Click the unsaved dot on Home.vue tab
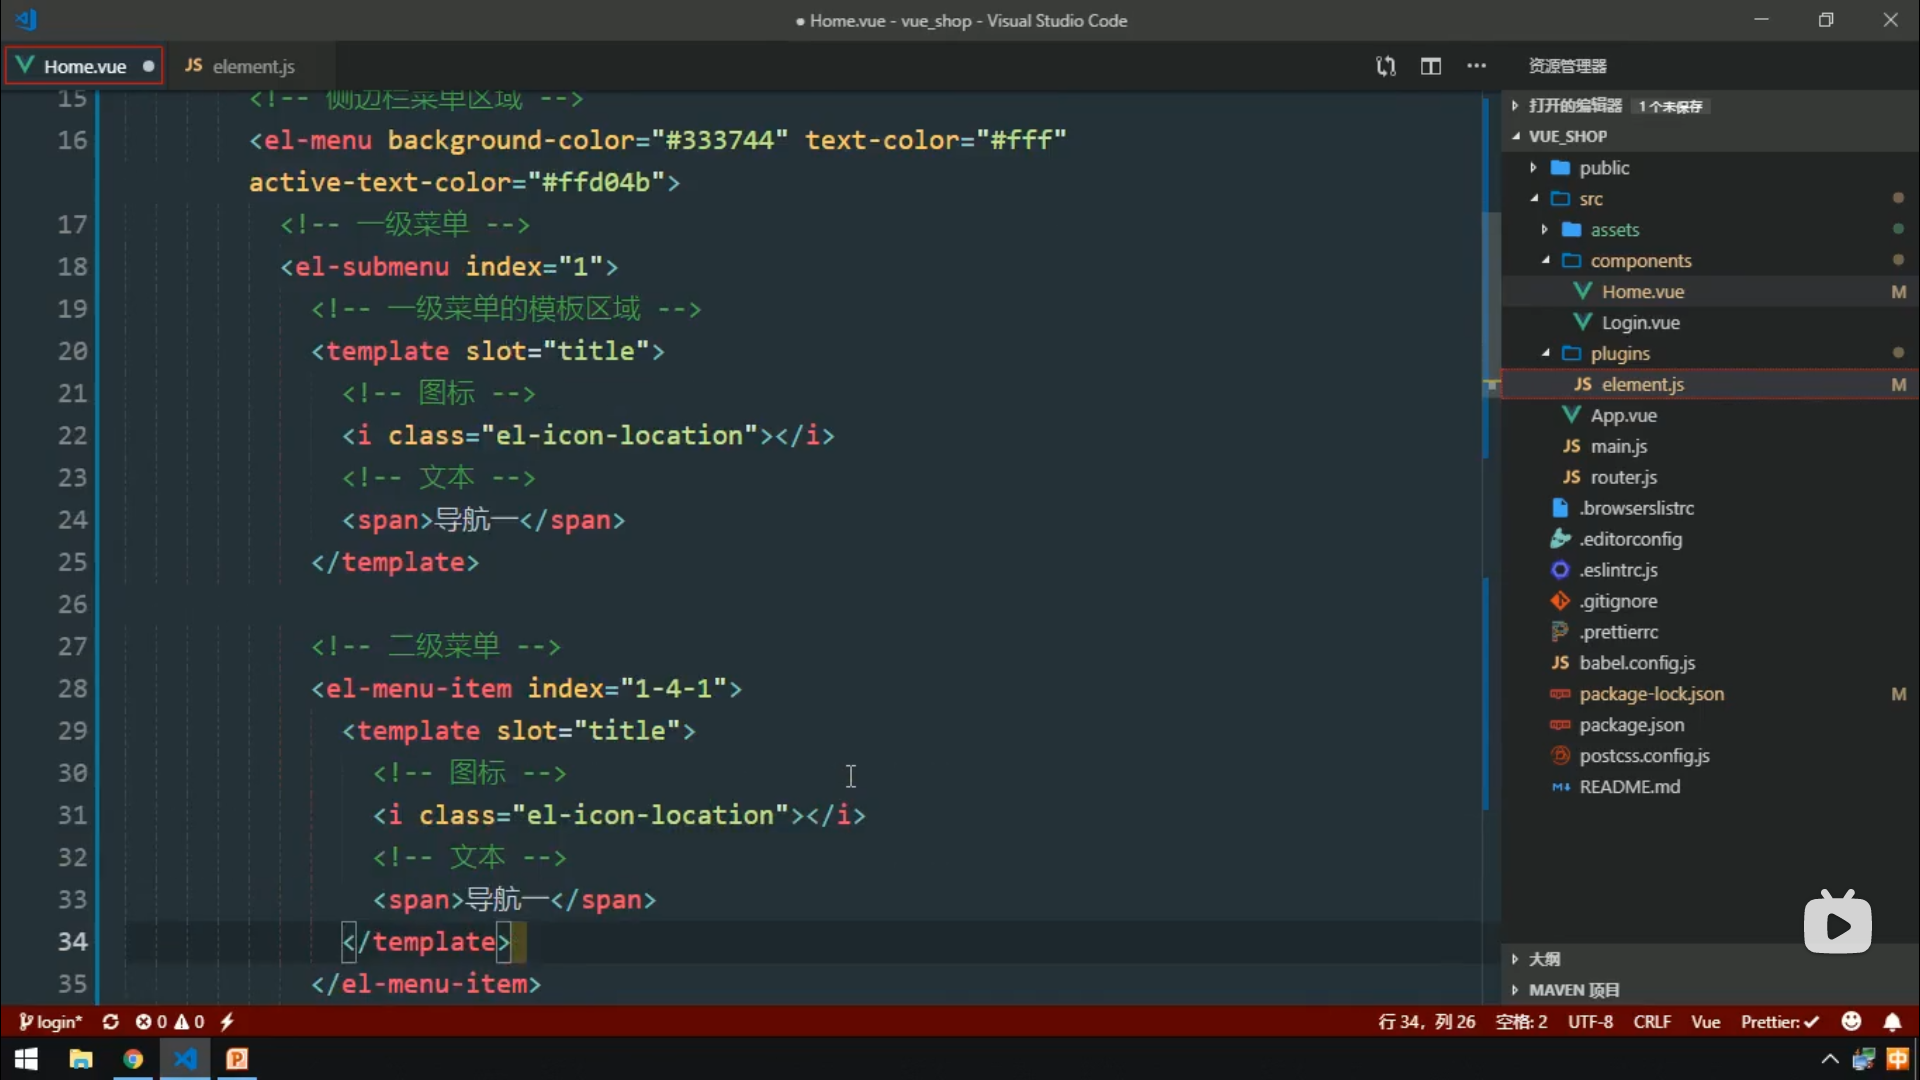The height and width of the screenshot is (1080, 1920). point(148,66)
